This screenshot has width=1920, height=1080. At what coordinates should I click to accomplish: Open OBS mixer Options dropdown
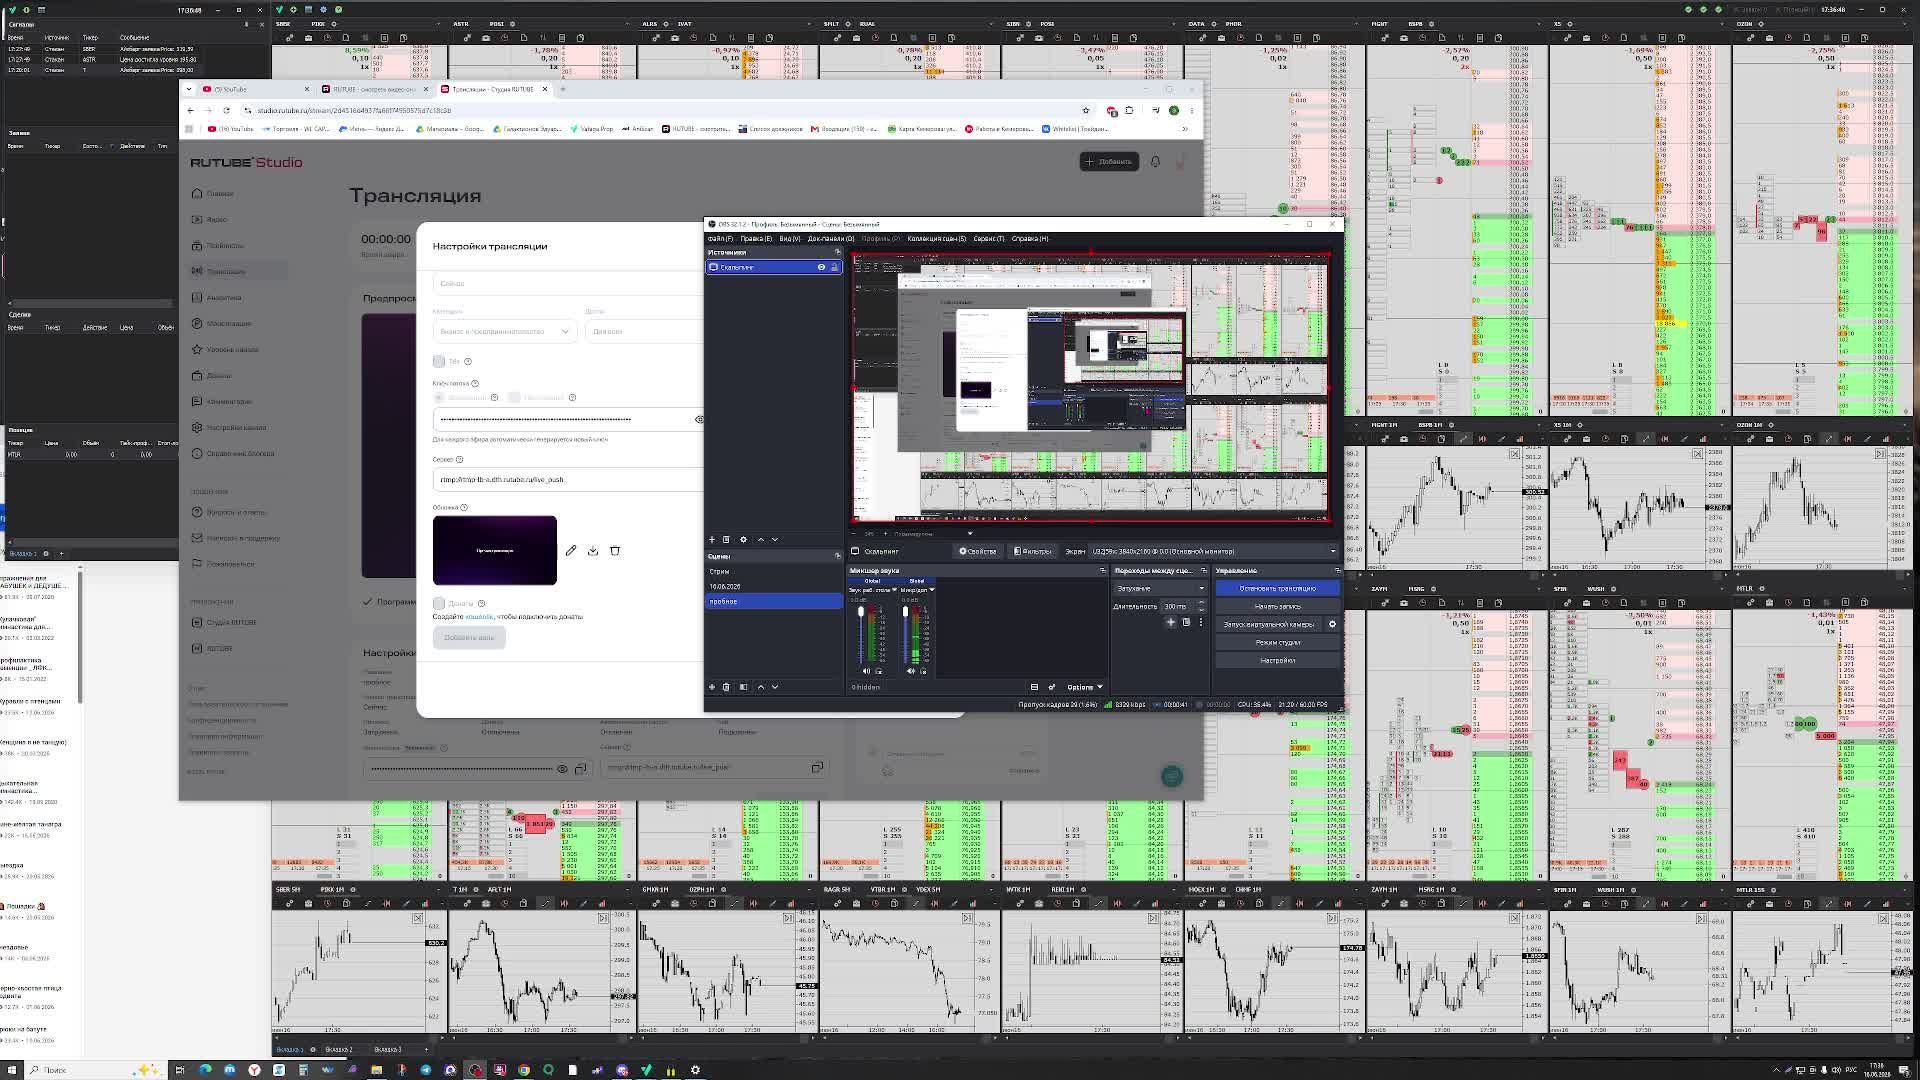tap(1085, 687)
